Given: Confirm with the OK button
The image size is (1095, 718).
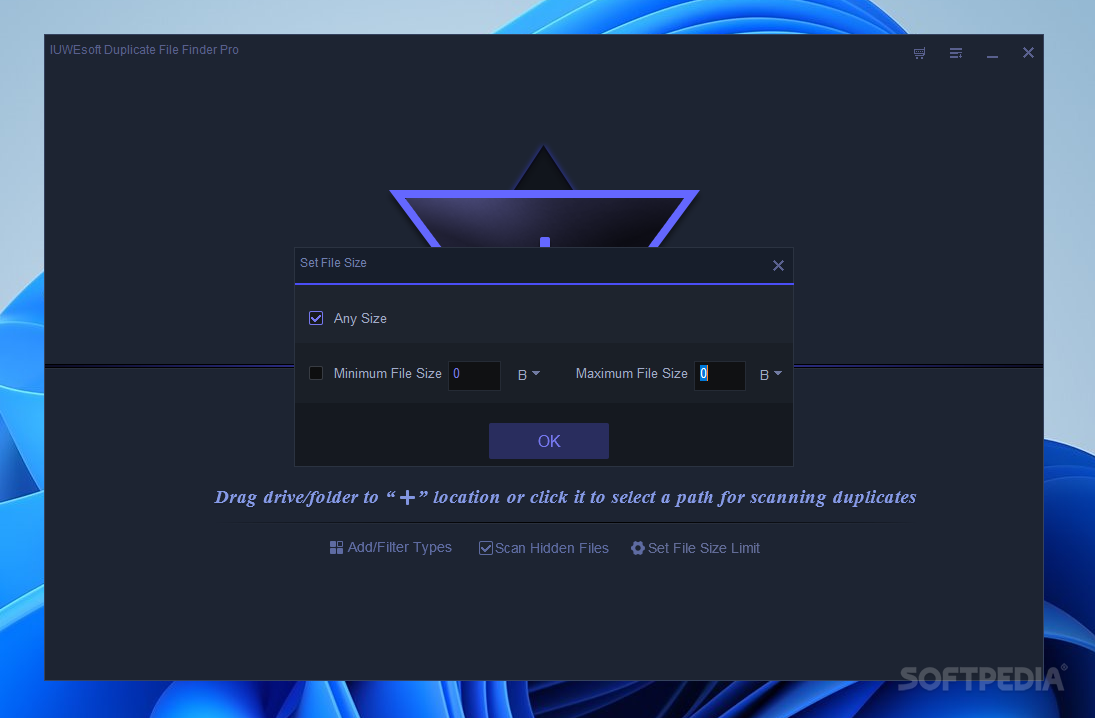Looking at the screenshot, I should click(x=549, y=441).
